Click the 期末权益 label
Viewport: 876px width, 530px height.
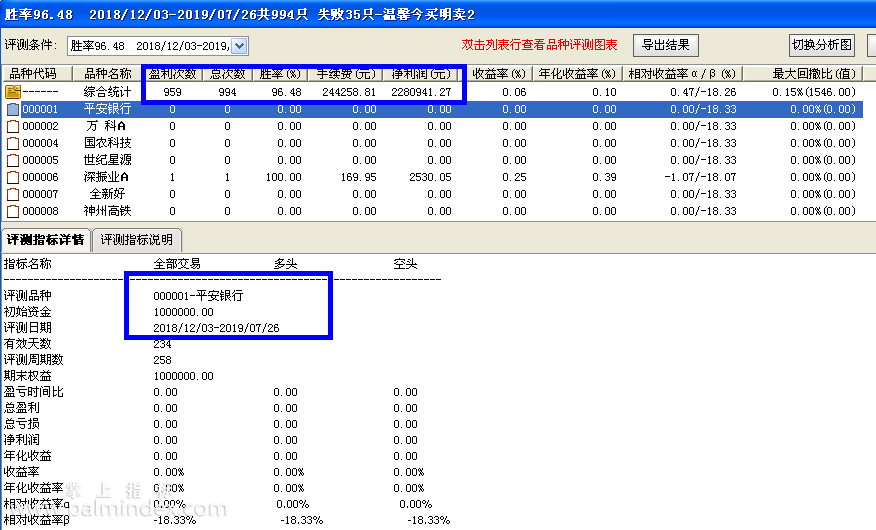click(x=27, y=376)
